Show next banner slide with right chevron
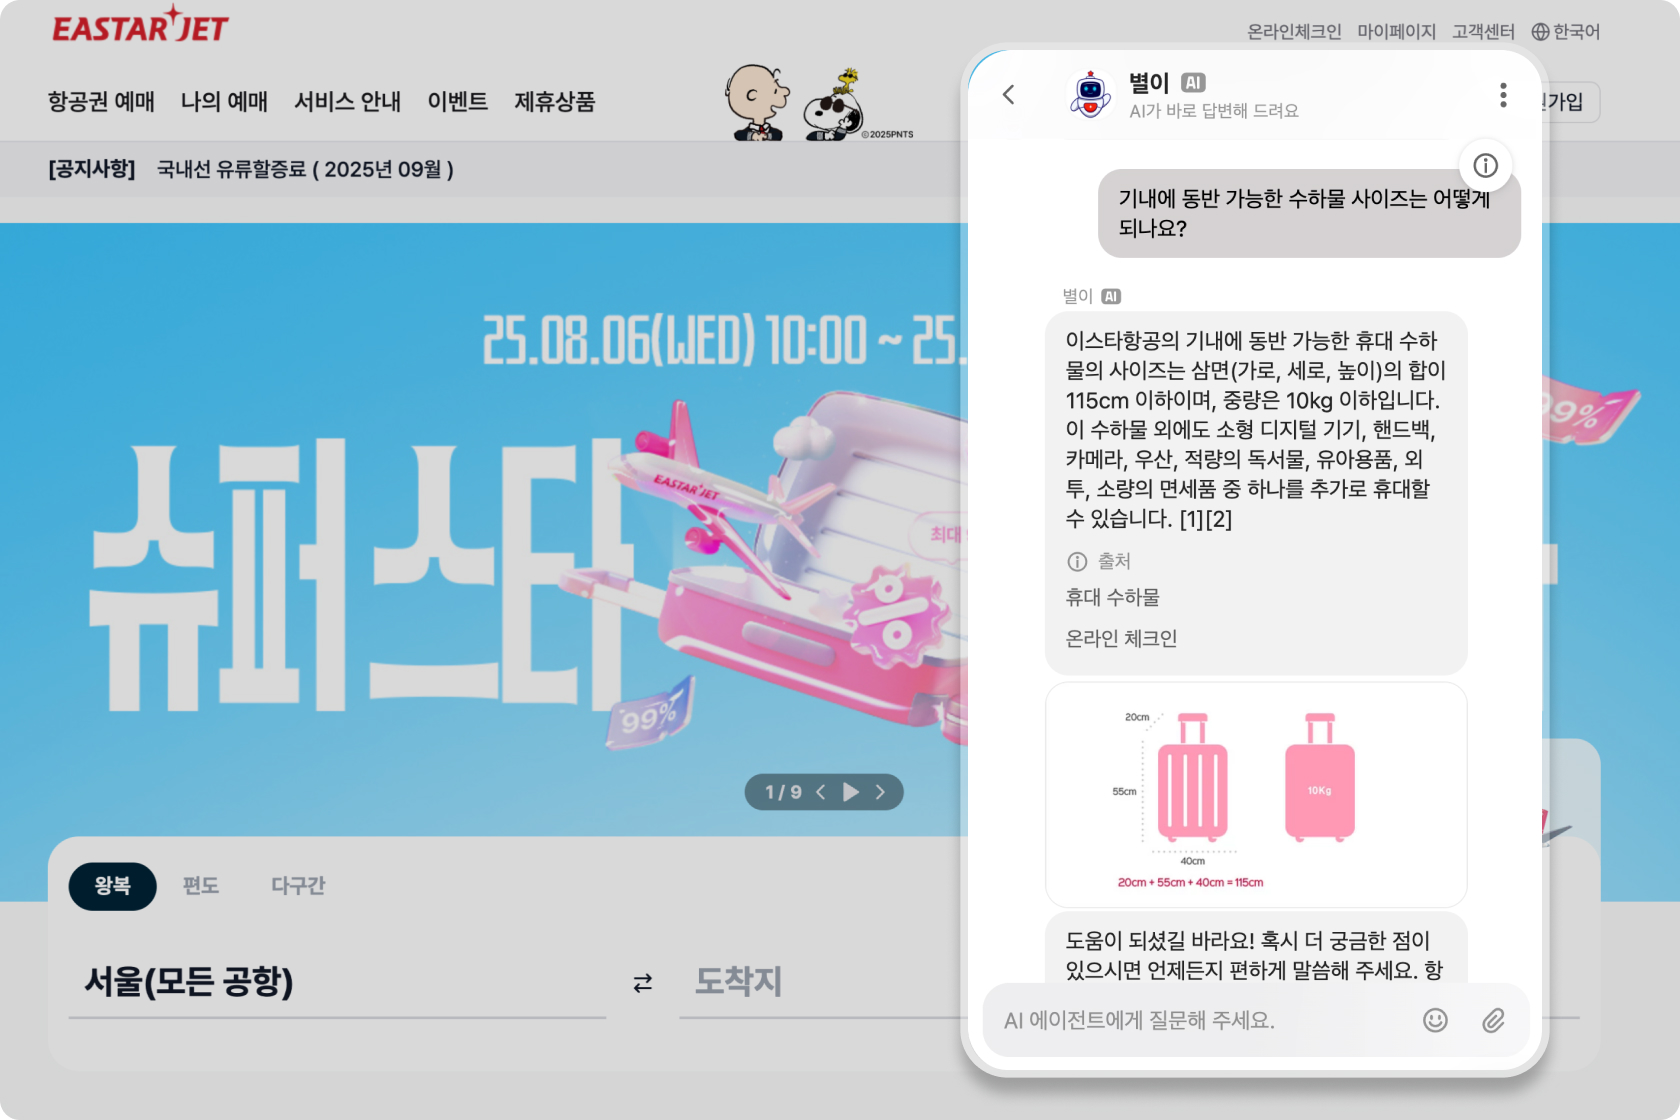 coord(880,792)
